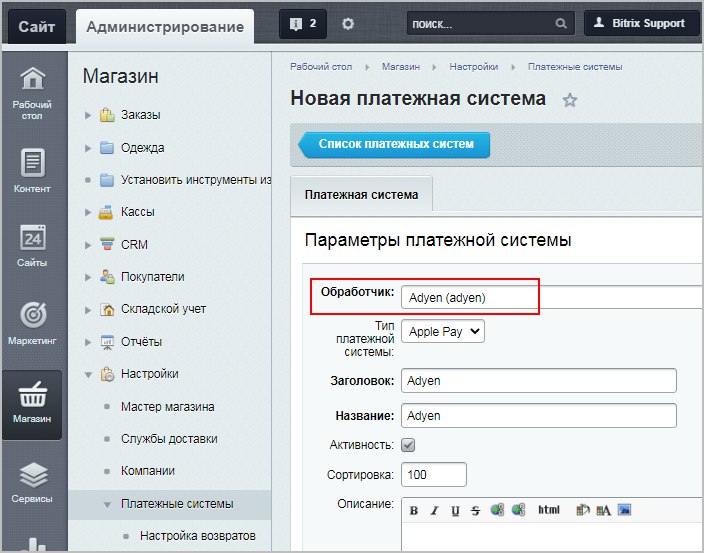Click the Складской учет house icon
Image resolution: width=704 pixels, height=553 pixels.
pyautogui.click(x=107, y=309)
